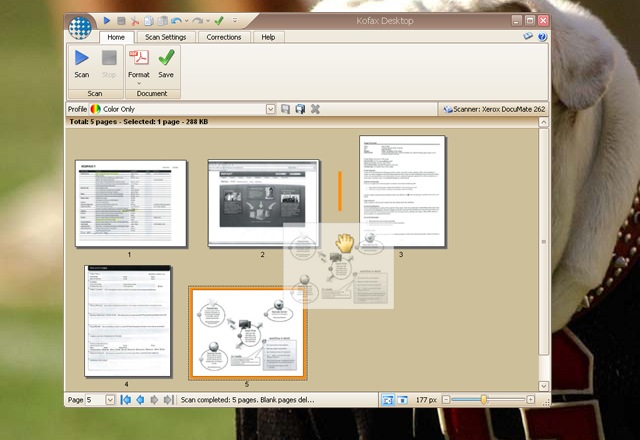640x440 pixels.
Task: Go to next page arrow icon
Action: [154, 400]
